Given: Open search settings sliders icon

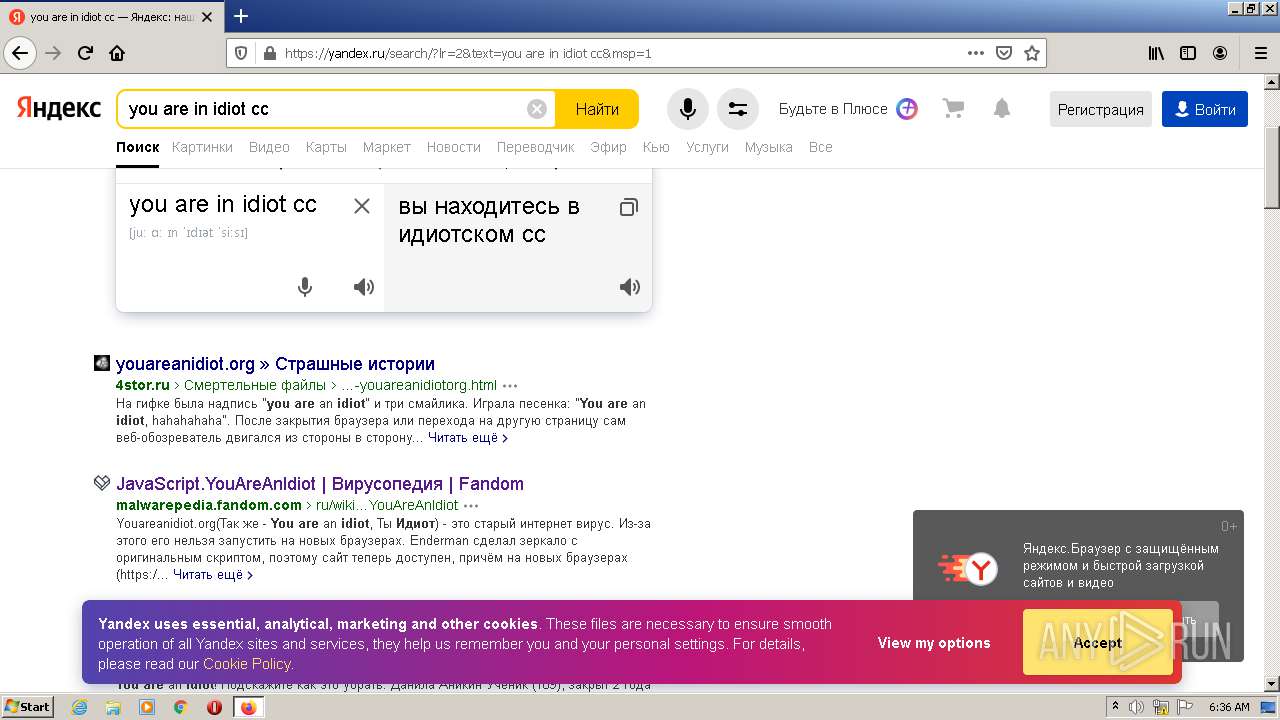Looking at the screenshot, I should (x=738, y=109).
